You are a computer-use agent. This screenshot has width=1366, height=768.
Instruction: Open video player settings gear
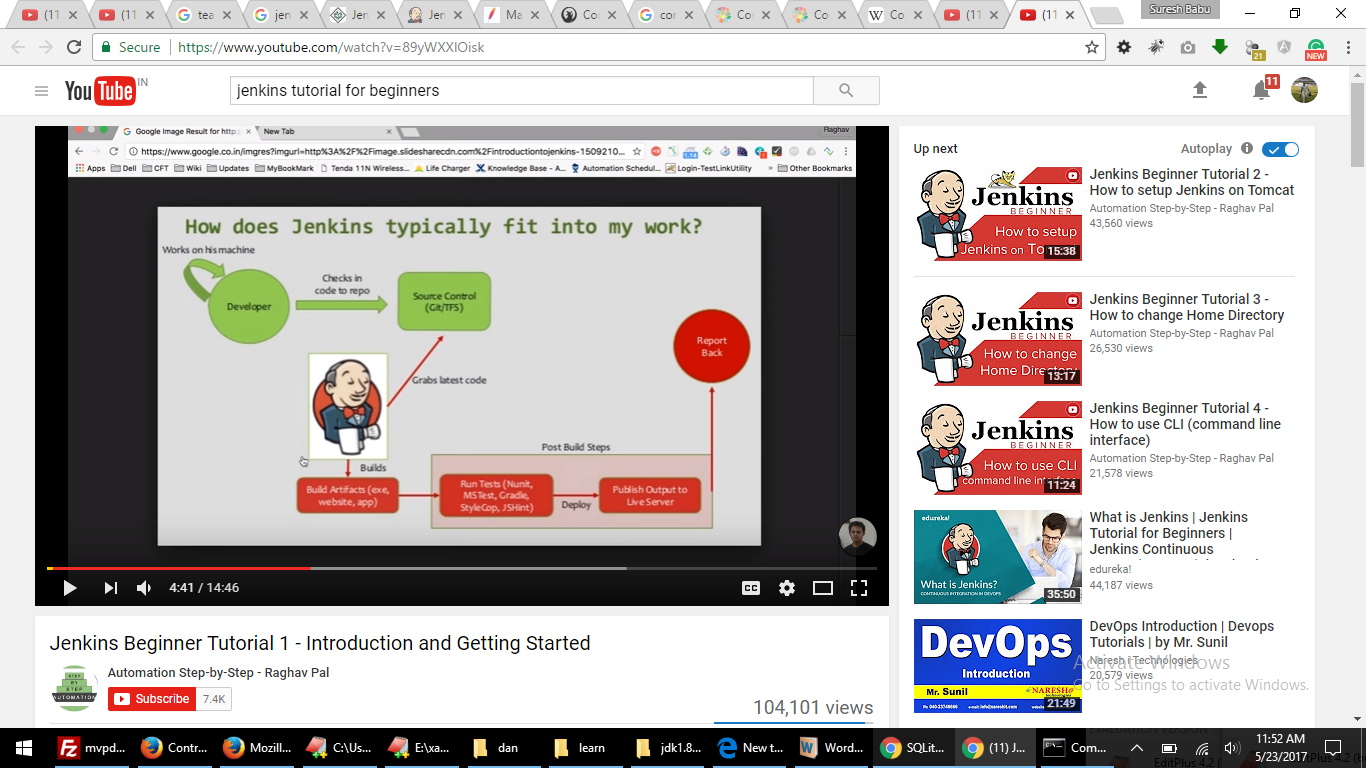click(x=787, y=588)
